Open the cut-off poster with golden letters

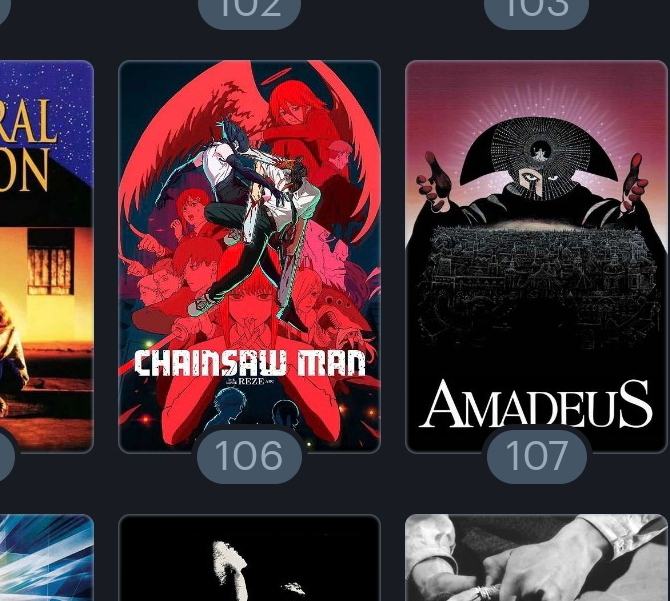(x=46, y=256)
